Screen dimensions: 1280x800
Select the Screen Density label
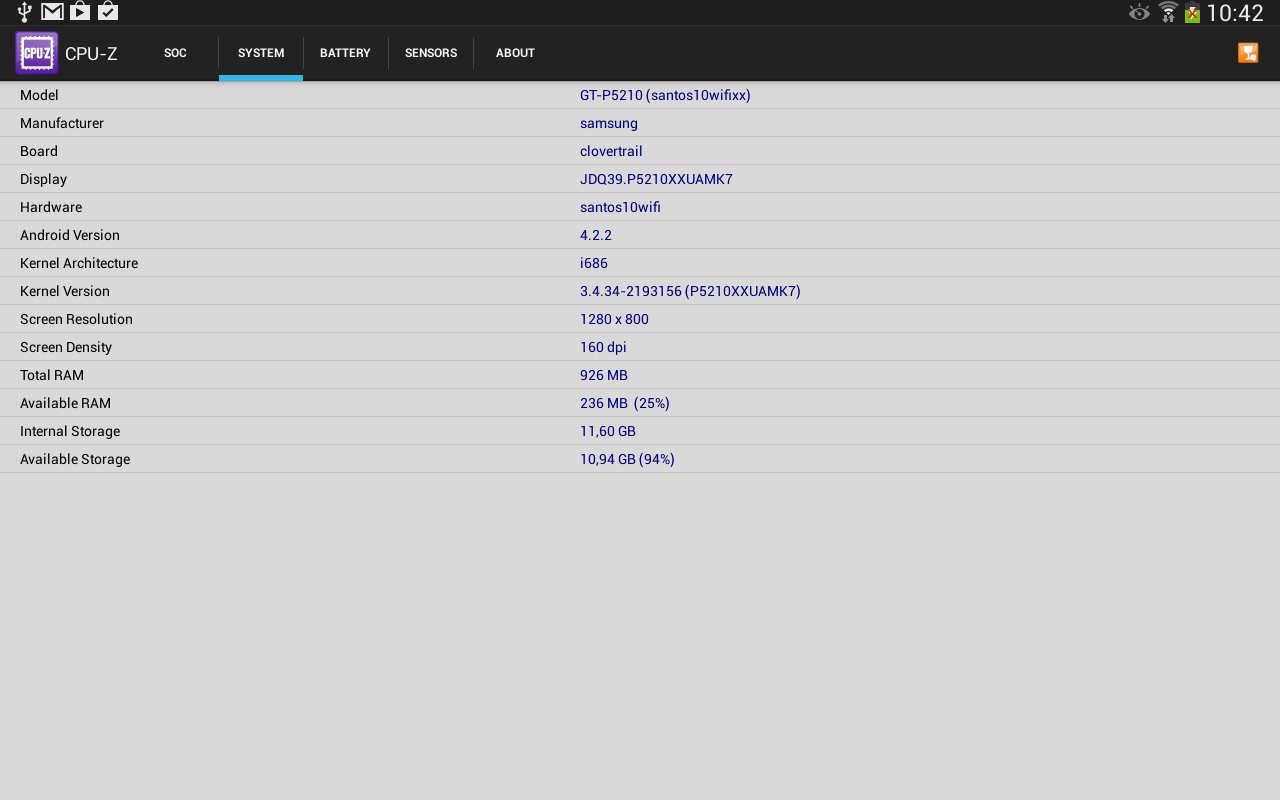(x=66, y=347)
